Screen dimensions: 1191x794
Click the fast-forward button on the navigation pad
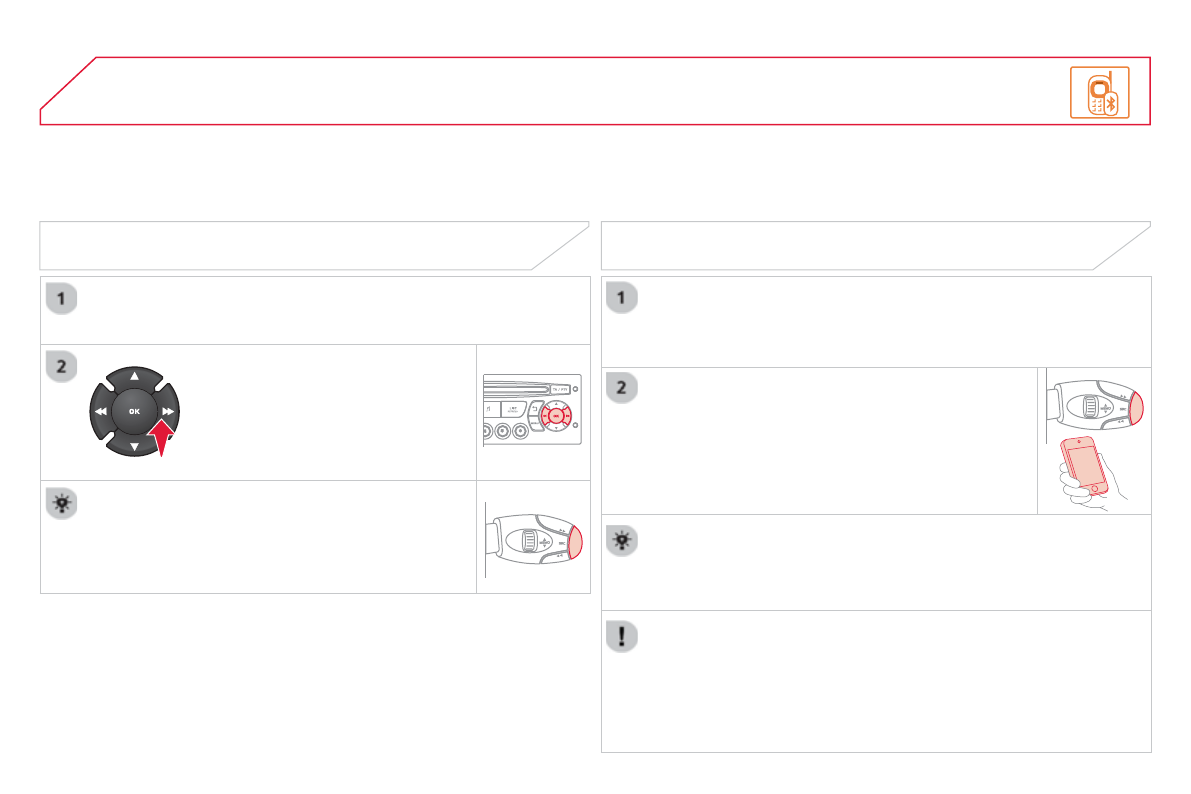(169, 411)
